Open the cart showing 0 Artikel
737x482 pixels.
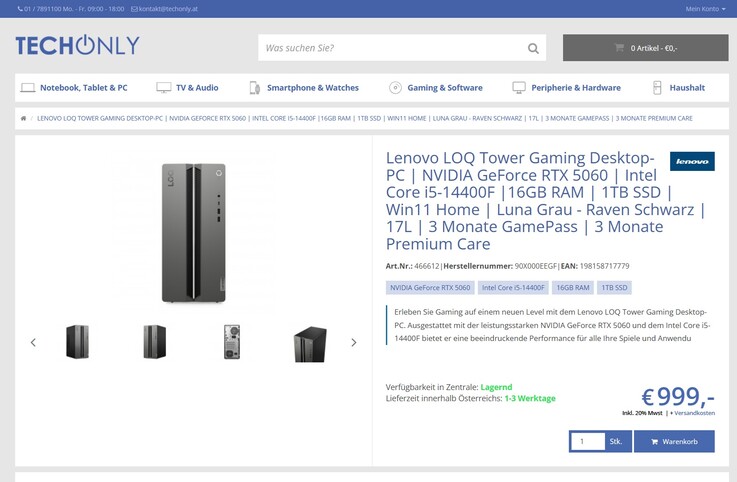(x=645, y=47)
